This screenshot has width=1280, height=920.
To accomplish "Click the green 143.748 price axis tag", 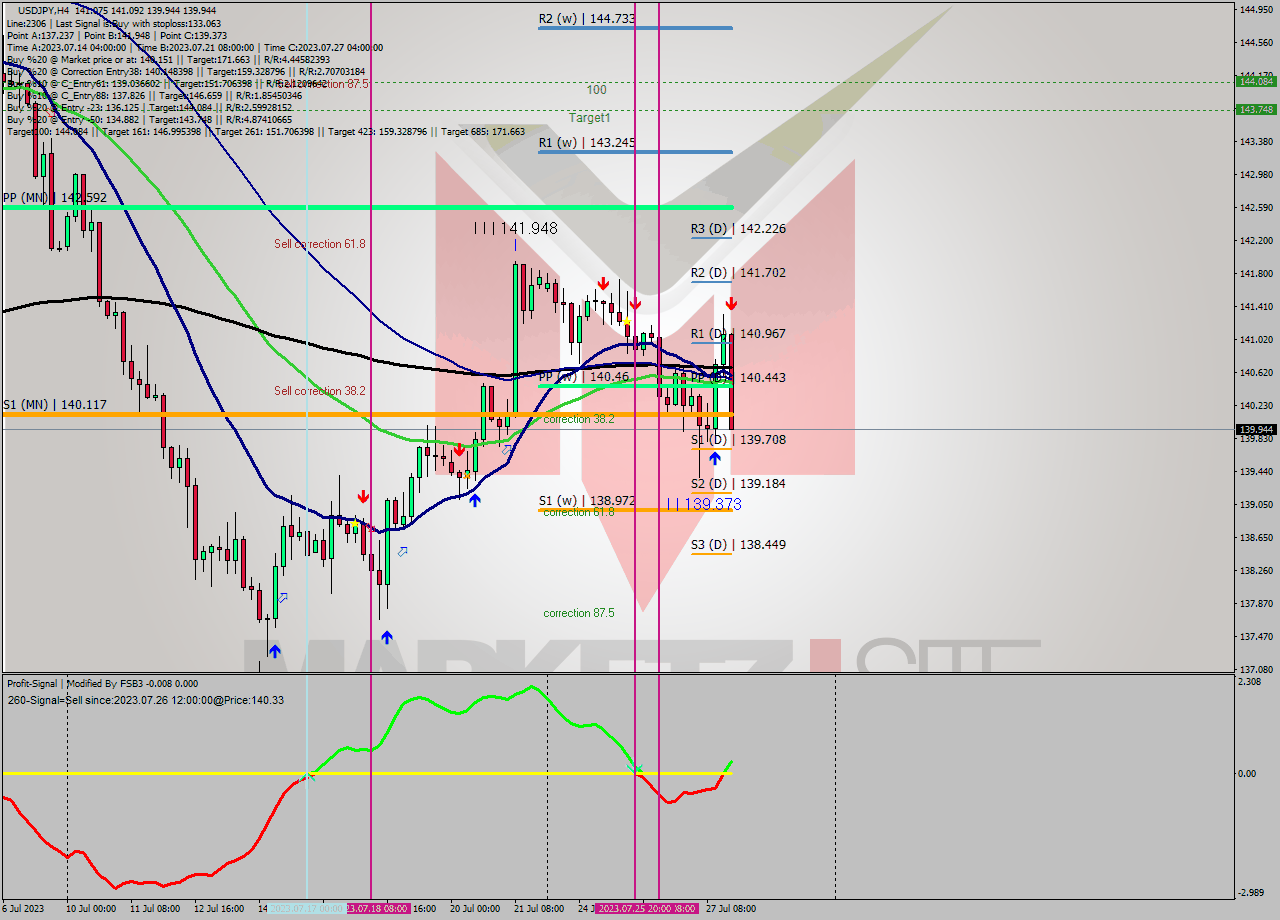I will tap(1256, 110).
